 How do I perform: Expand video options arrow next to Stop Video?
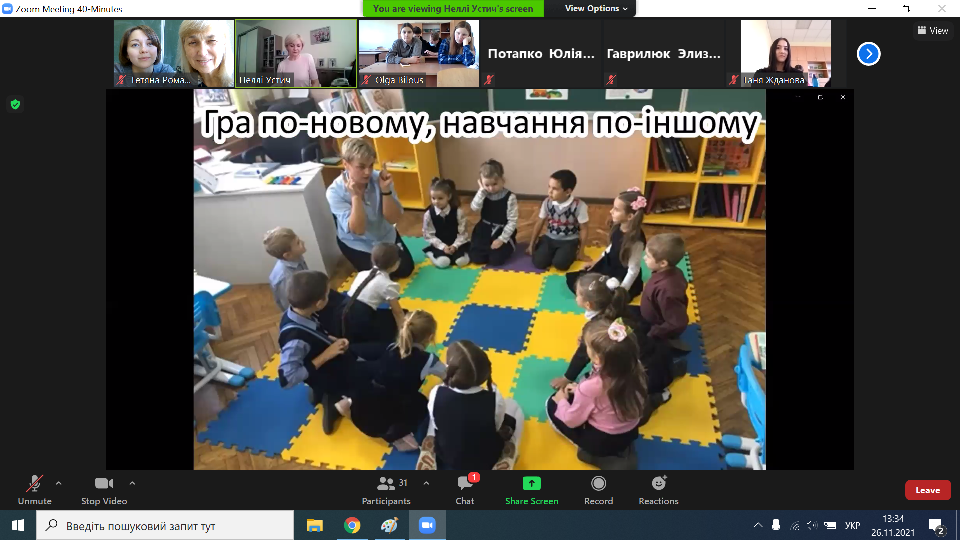point(132,483)
